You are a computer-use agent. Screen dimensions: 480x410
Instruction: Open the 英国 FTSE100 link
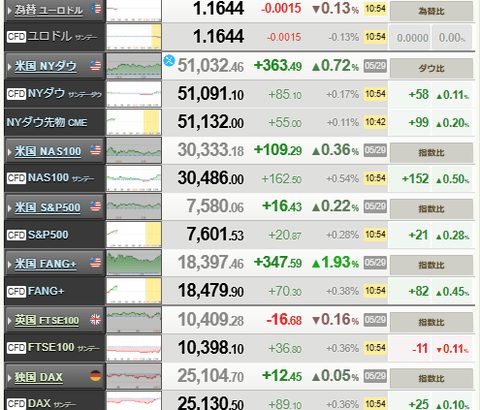47,320
